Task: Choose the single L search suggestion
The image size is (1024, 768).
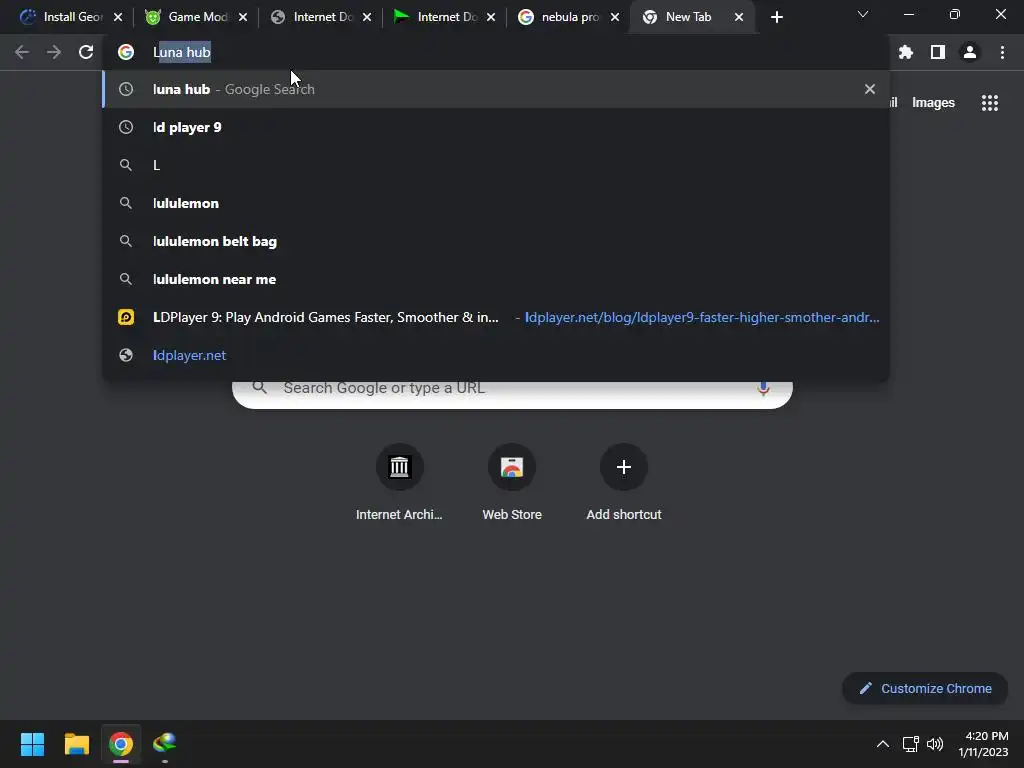Action: [x=496, y=165]
